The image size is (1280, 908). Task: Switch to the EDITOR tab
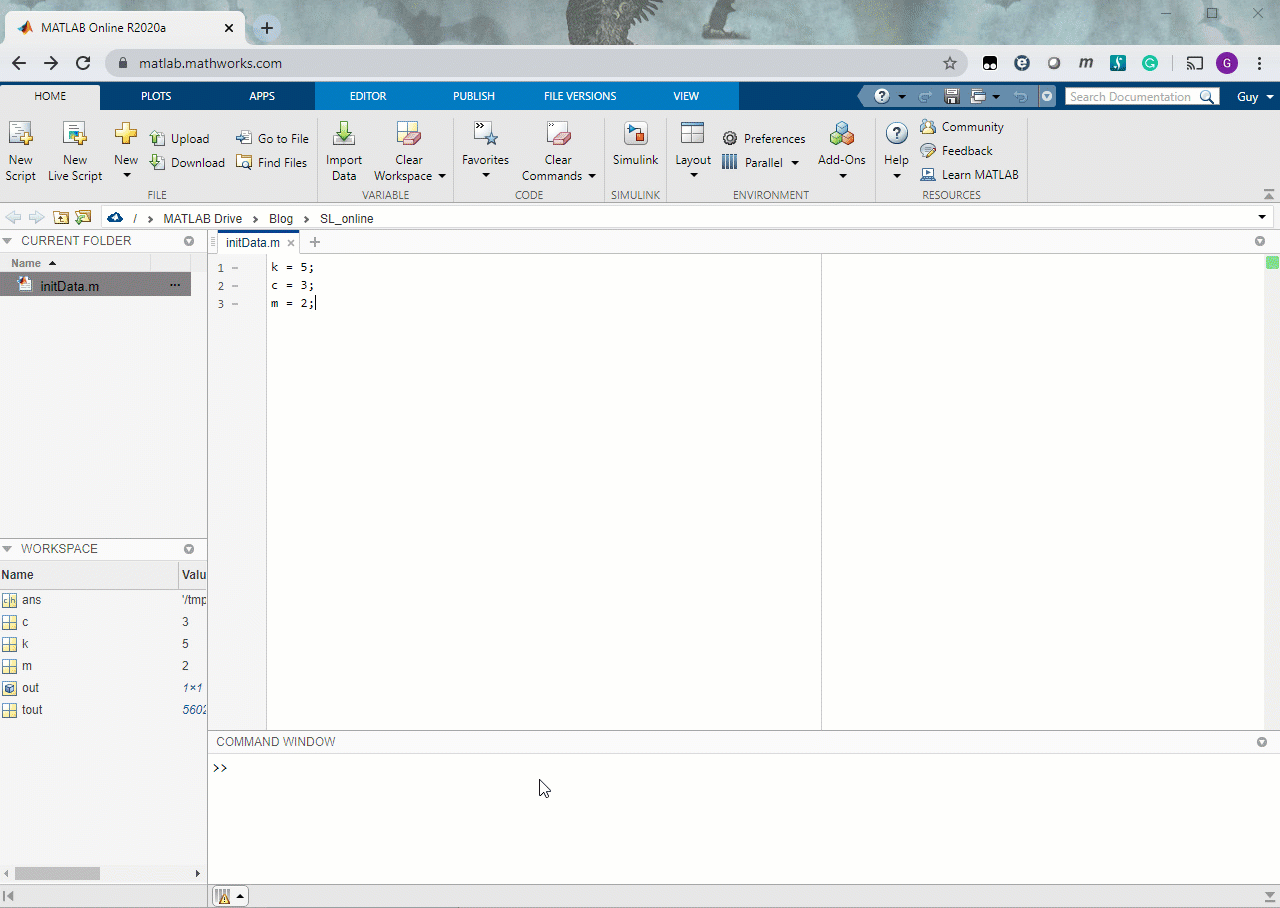pos(368,96)
